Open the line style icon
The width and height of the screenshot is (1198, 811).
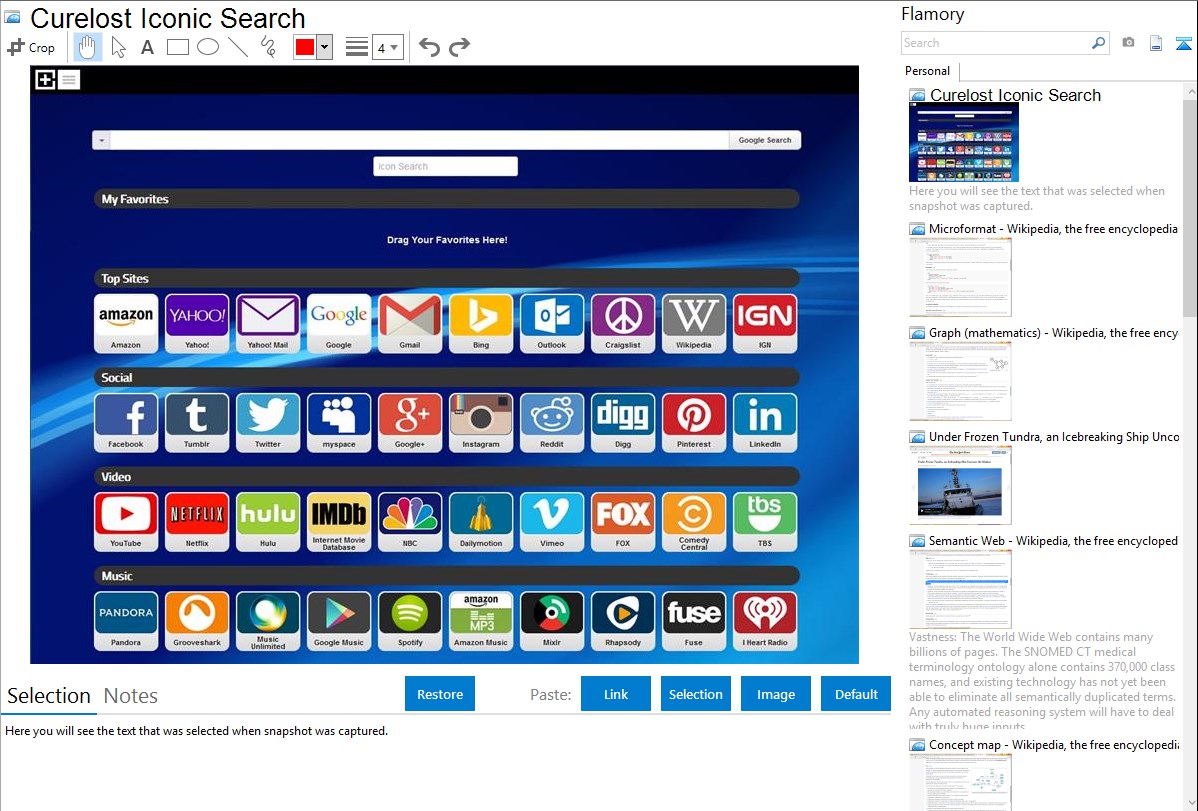pos(357,47)
